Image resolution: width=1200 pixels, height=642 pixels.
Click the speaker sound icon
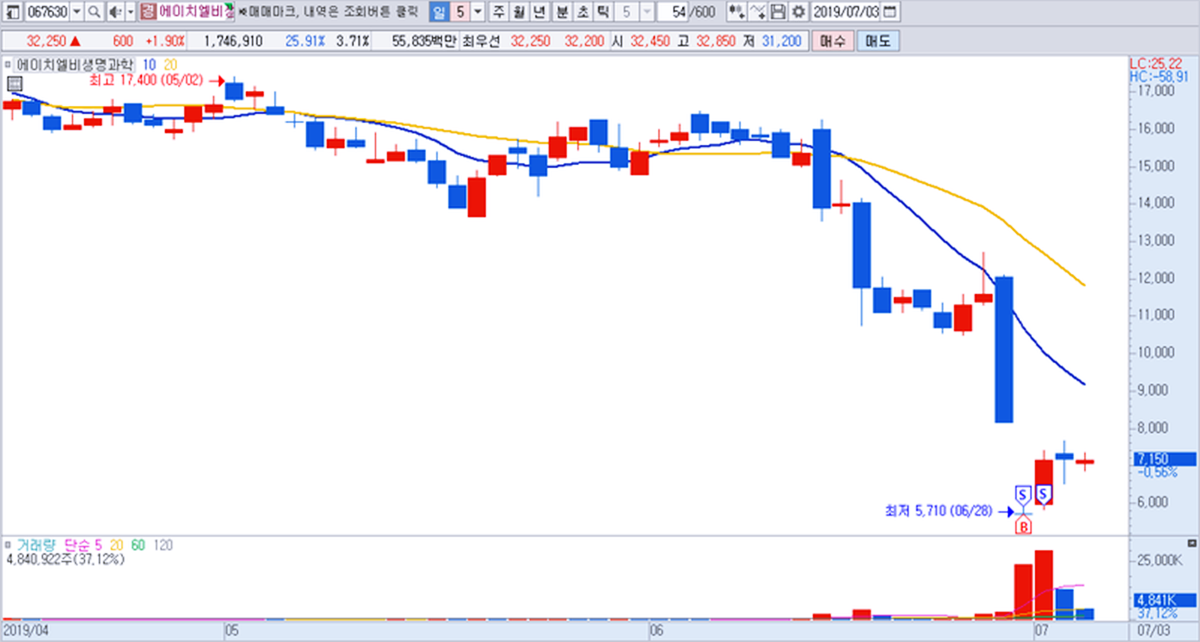point(114,12)
